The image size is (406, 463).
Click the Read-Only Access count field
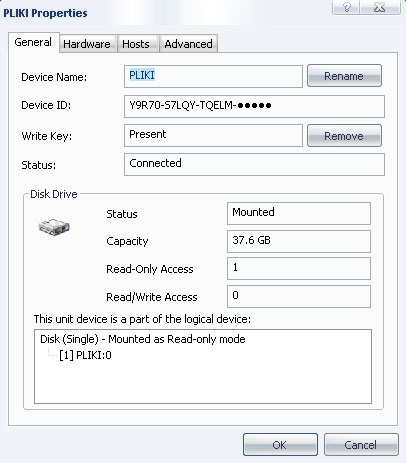pyautogui.click(x=299, y=268)
